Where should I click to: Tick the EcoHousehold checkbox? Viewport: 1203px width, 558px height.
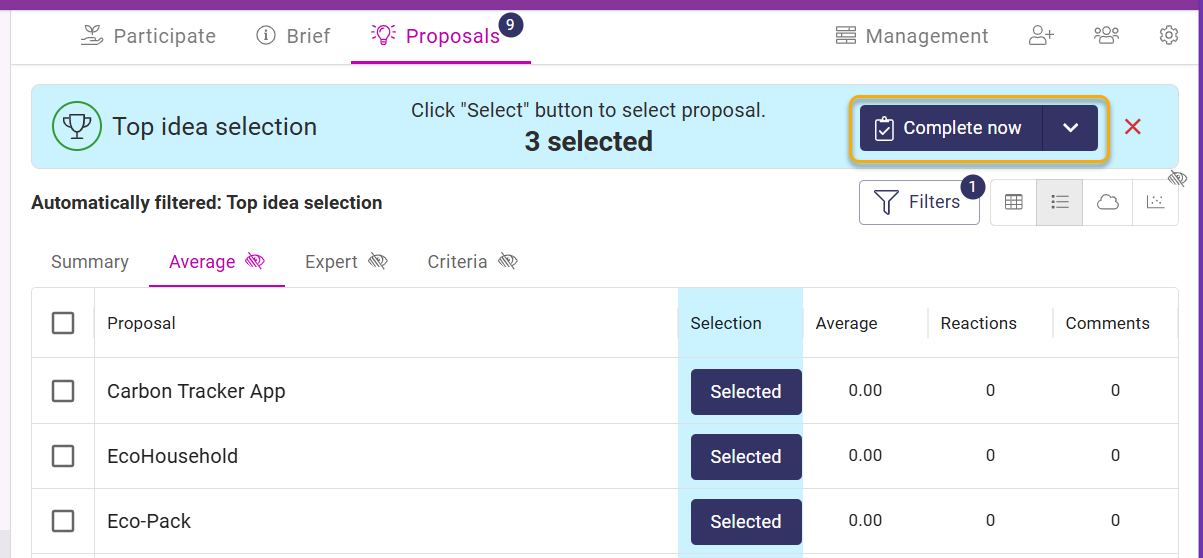(x=63, y=456)
